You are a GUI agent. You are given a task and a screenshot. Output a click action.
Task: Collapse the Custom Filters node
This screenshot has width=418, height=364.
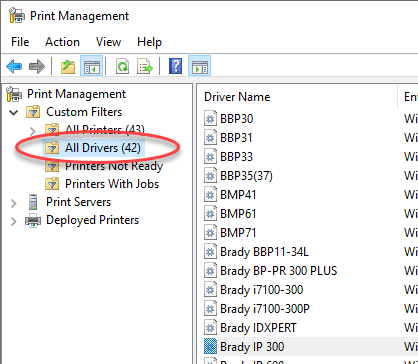click(x=14, y=112)
